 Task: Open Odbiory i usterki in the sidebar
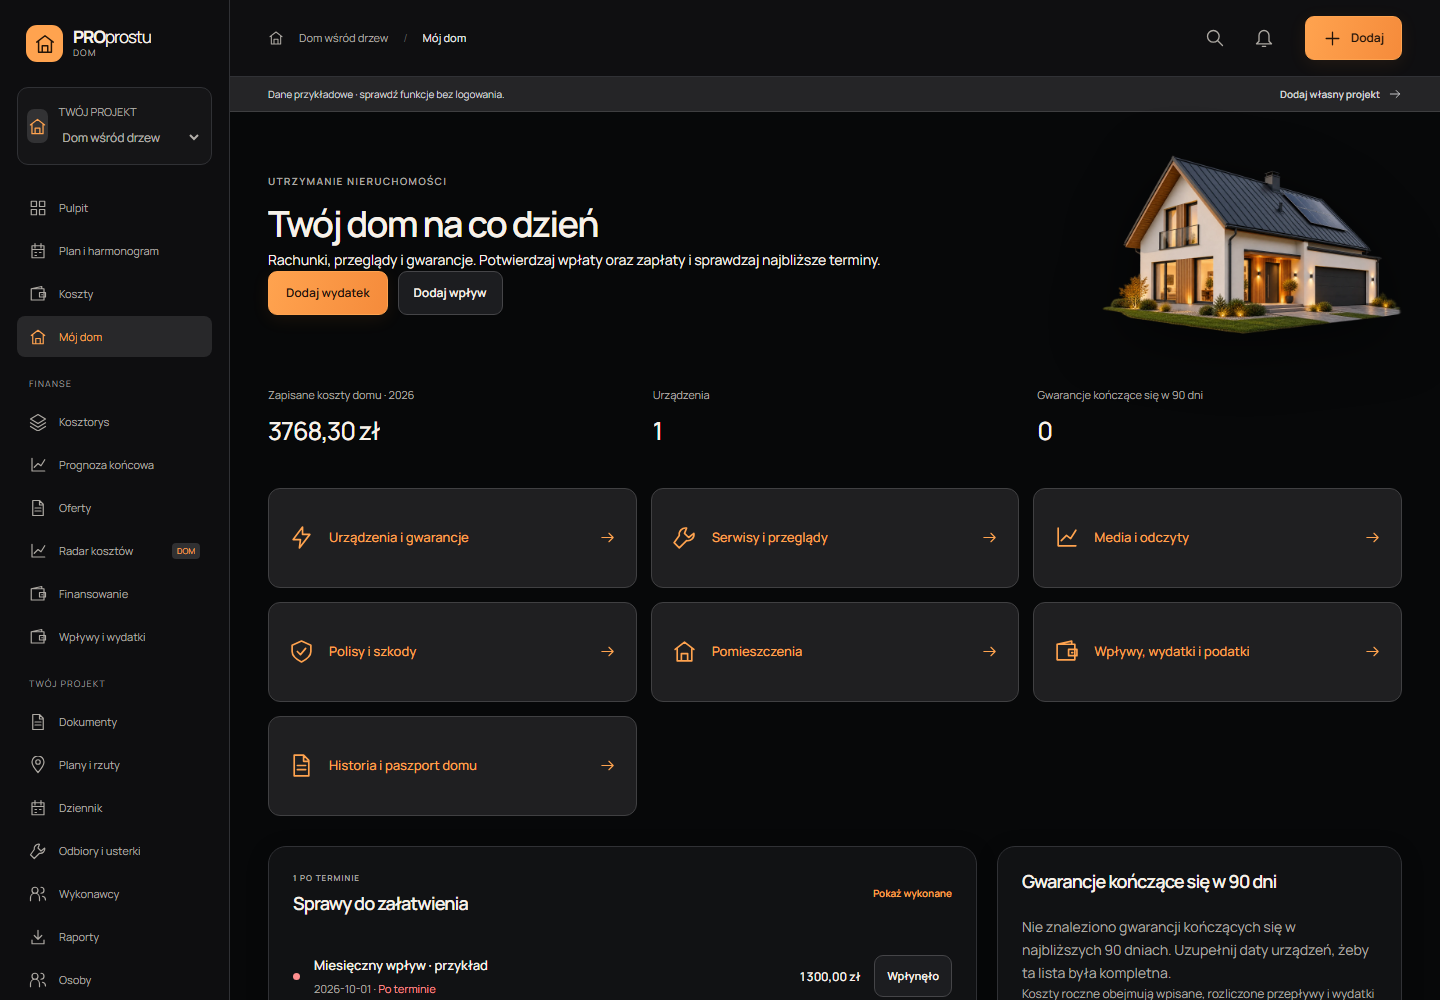tap(114, 851)
